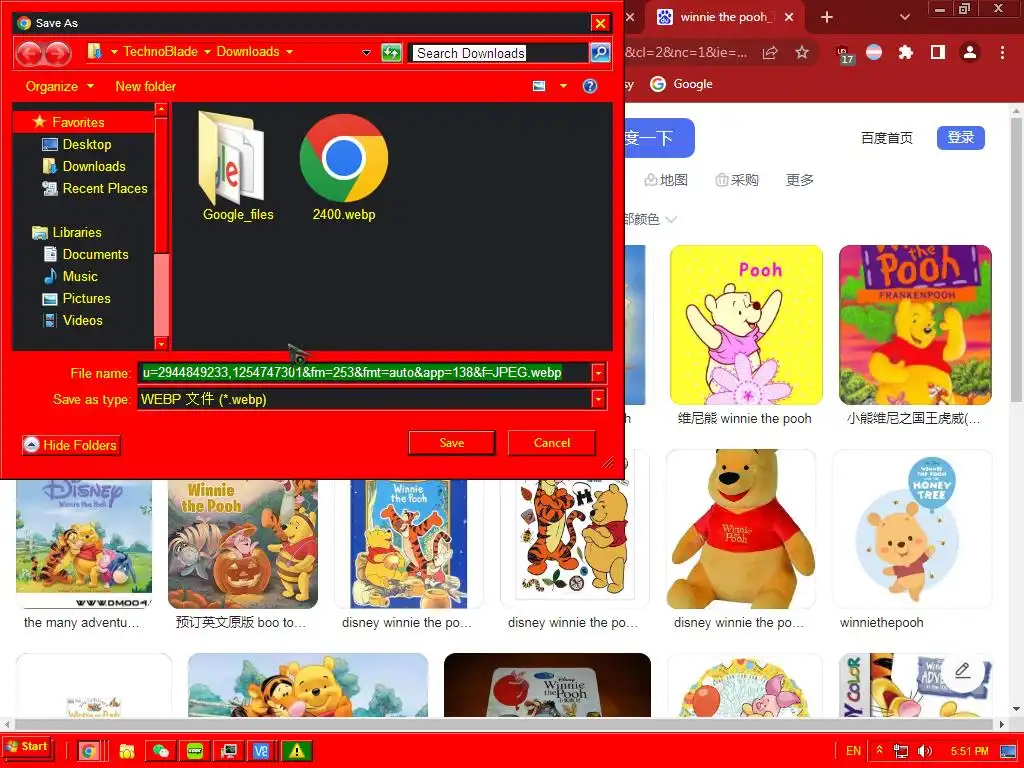This screenshot has width=1024, height=768.
Task: Select Downloads in Favorites
Action: pyautogui.click(x=83, y=167)
